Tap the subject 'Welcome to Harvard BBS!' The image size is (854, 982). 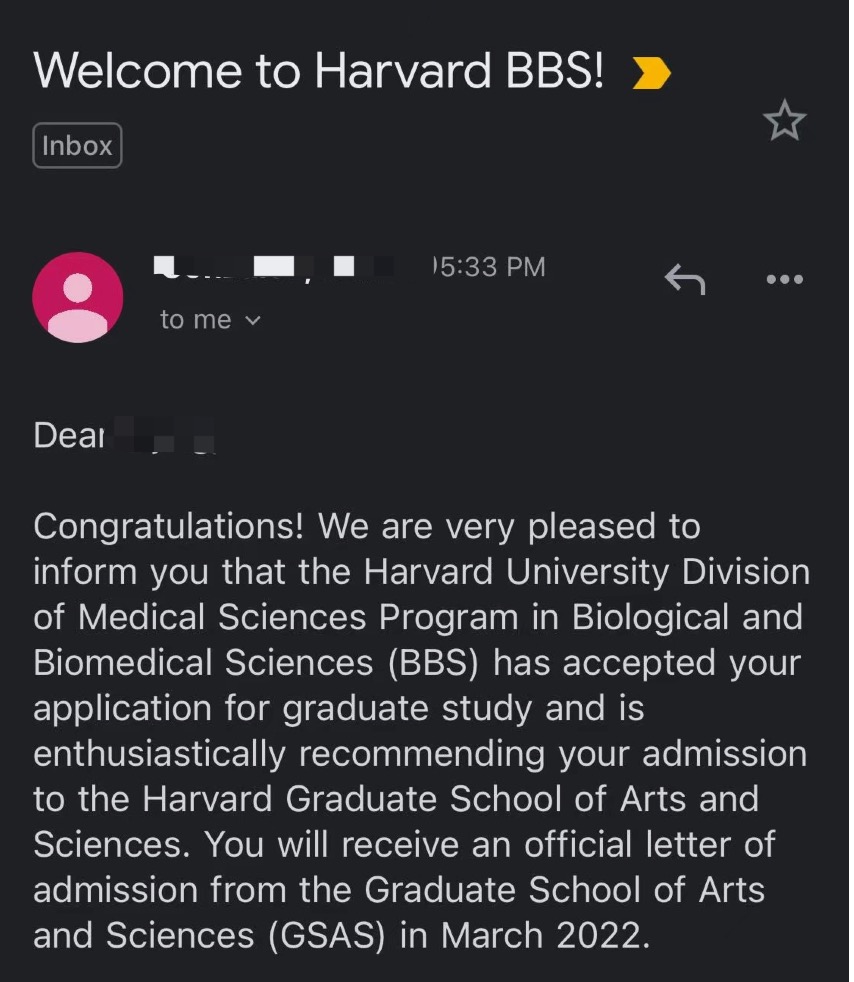click(x=319, y=70)
